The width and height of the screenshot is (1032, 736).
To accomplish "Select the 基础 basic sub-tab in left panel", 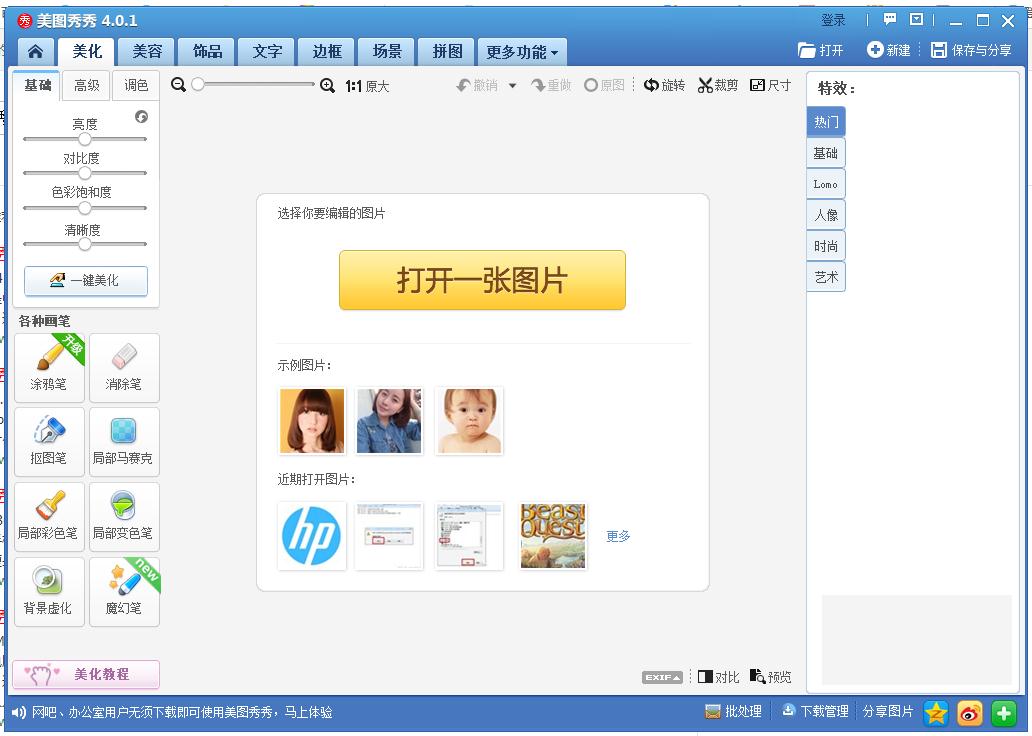I will coord(37,86).
